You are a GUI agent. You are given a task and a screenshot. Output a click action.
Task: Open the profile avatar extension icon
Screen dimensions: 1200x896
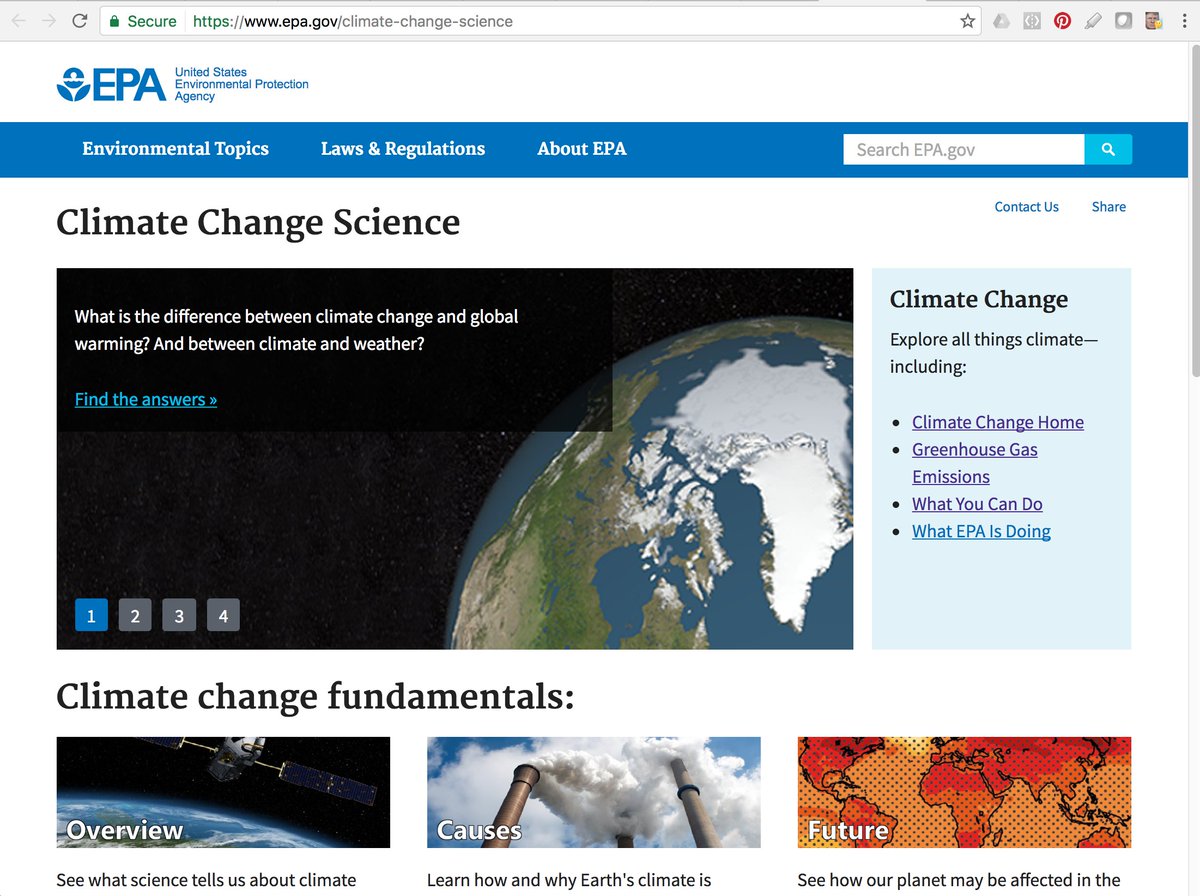tap(1153, 21)
